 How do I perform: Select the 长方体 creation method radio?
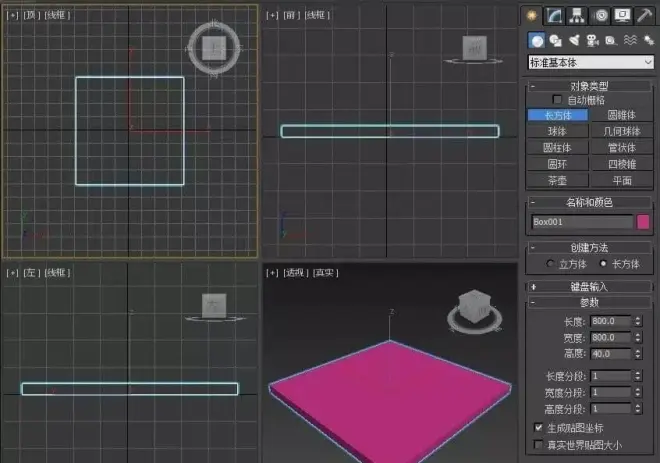tap(603, 263)
